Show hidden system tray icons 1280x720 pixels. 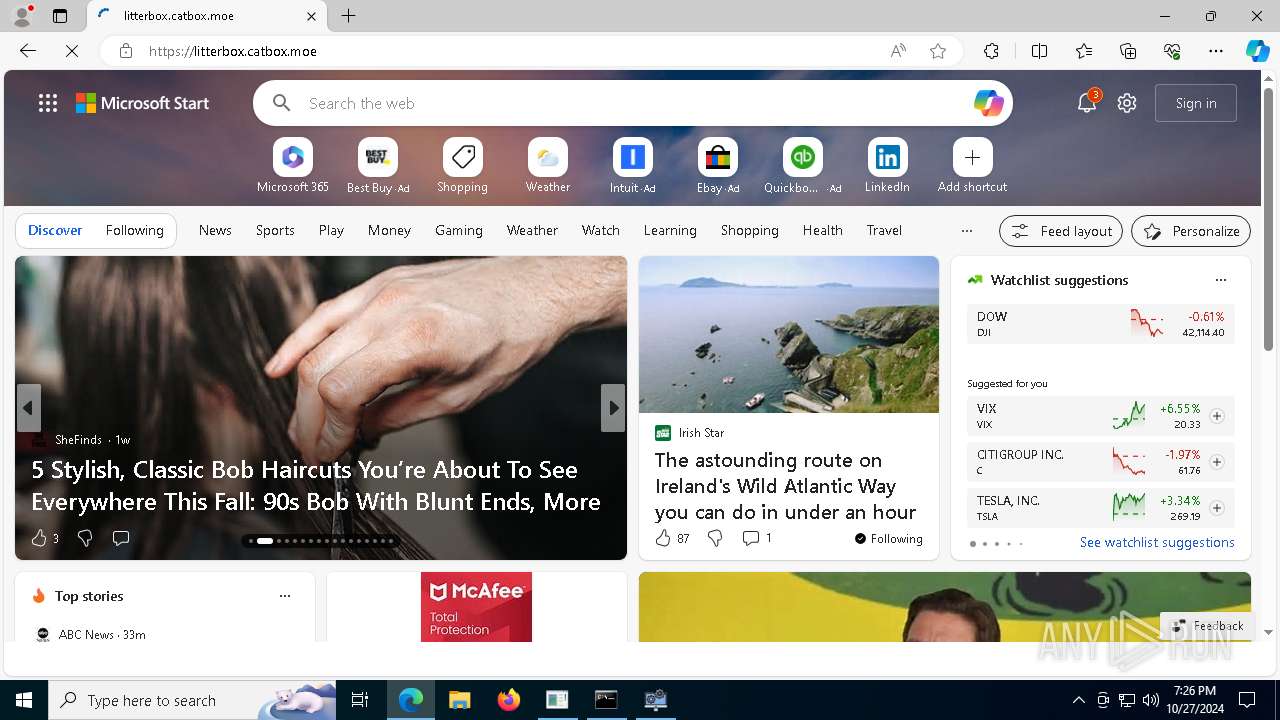pyautogui.click(x=1078, y=700)
